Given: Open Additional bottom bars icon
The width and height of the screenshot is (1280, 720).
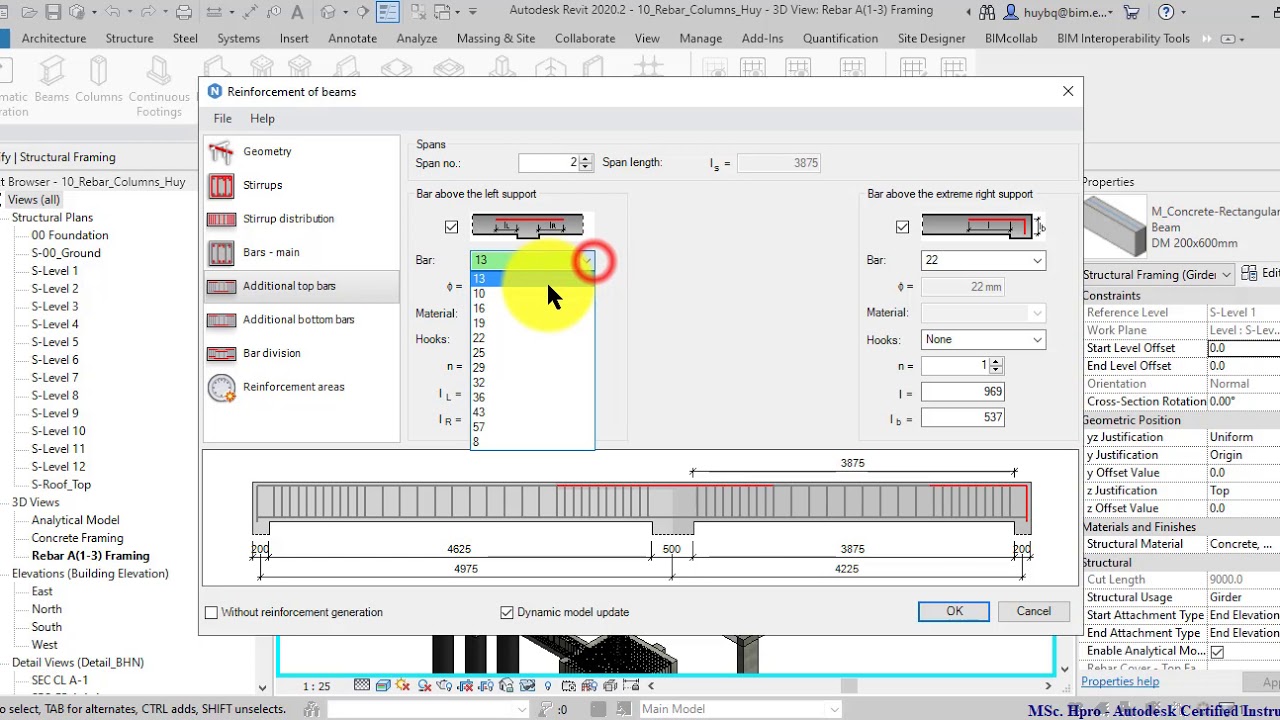Looking at the screenshot, I should 221,320.
